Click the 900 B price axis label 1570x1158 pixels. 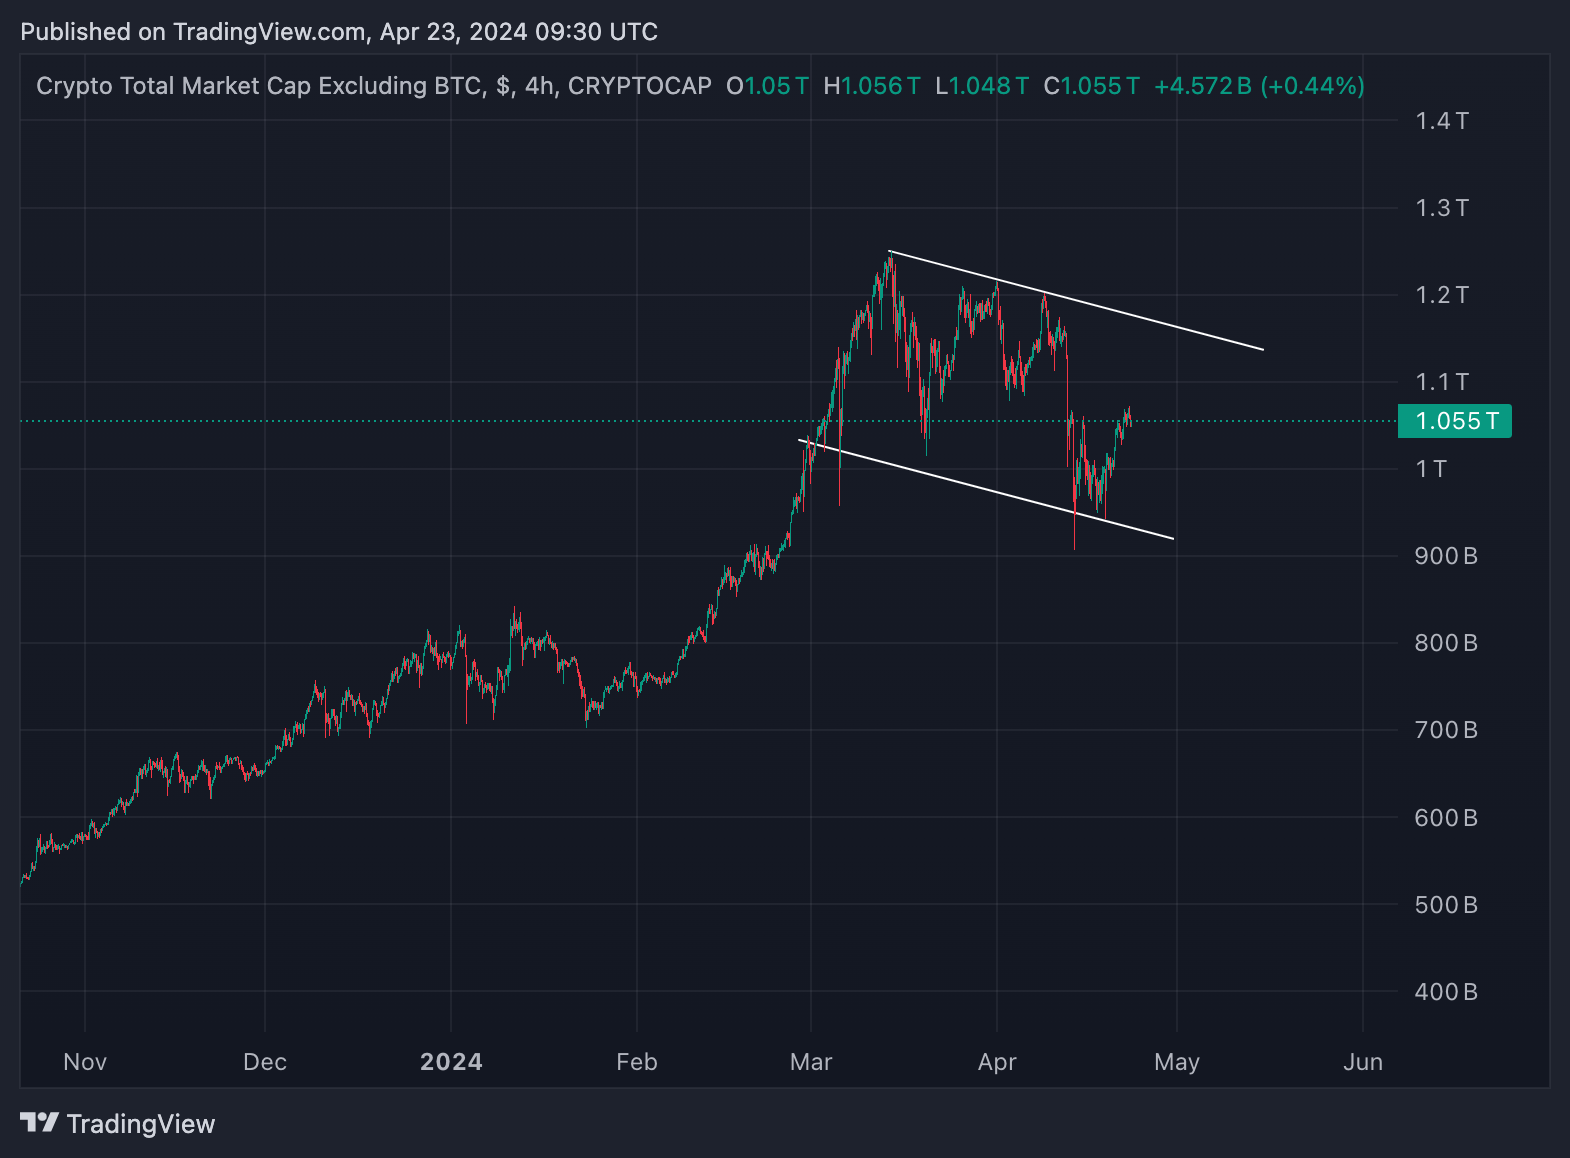click(x=1446, y=556)
